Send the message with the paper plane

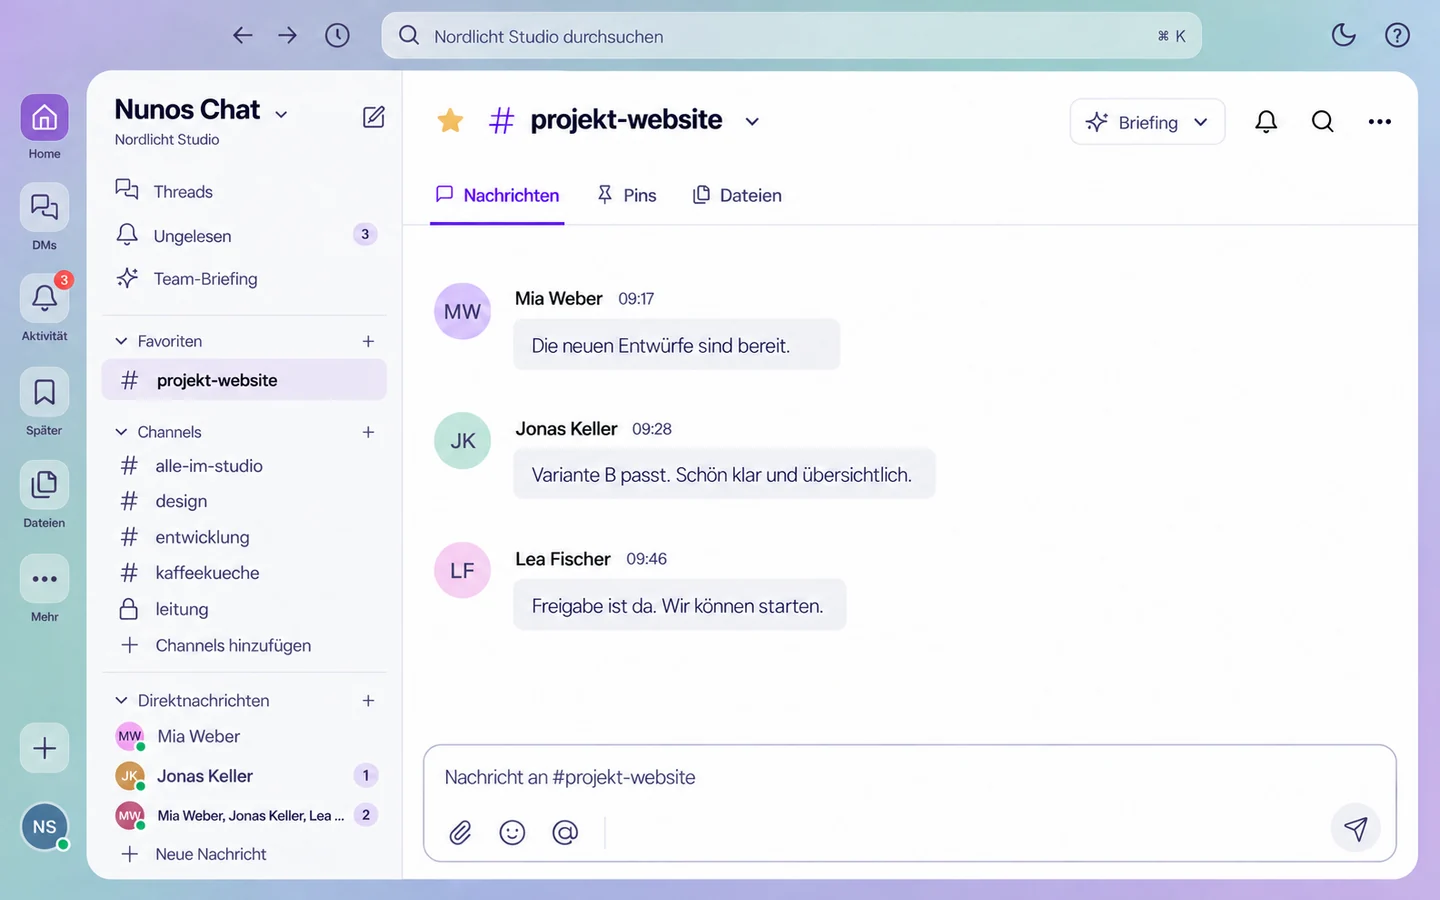point(1356,828)
